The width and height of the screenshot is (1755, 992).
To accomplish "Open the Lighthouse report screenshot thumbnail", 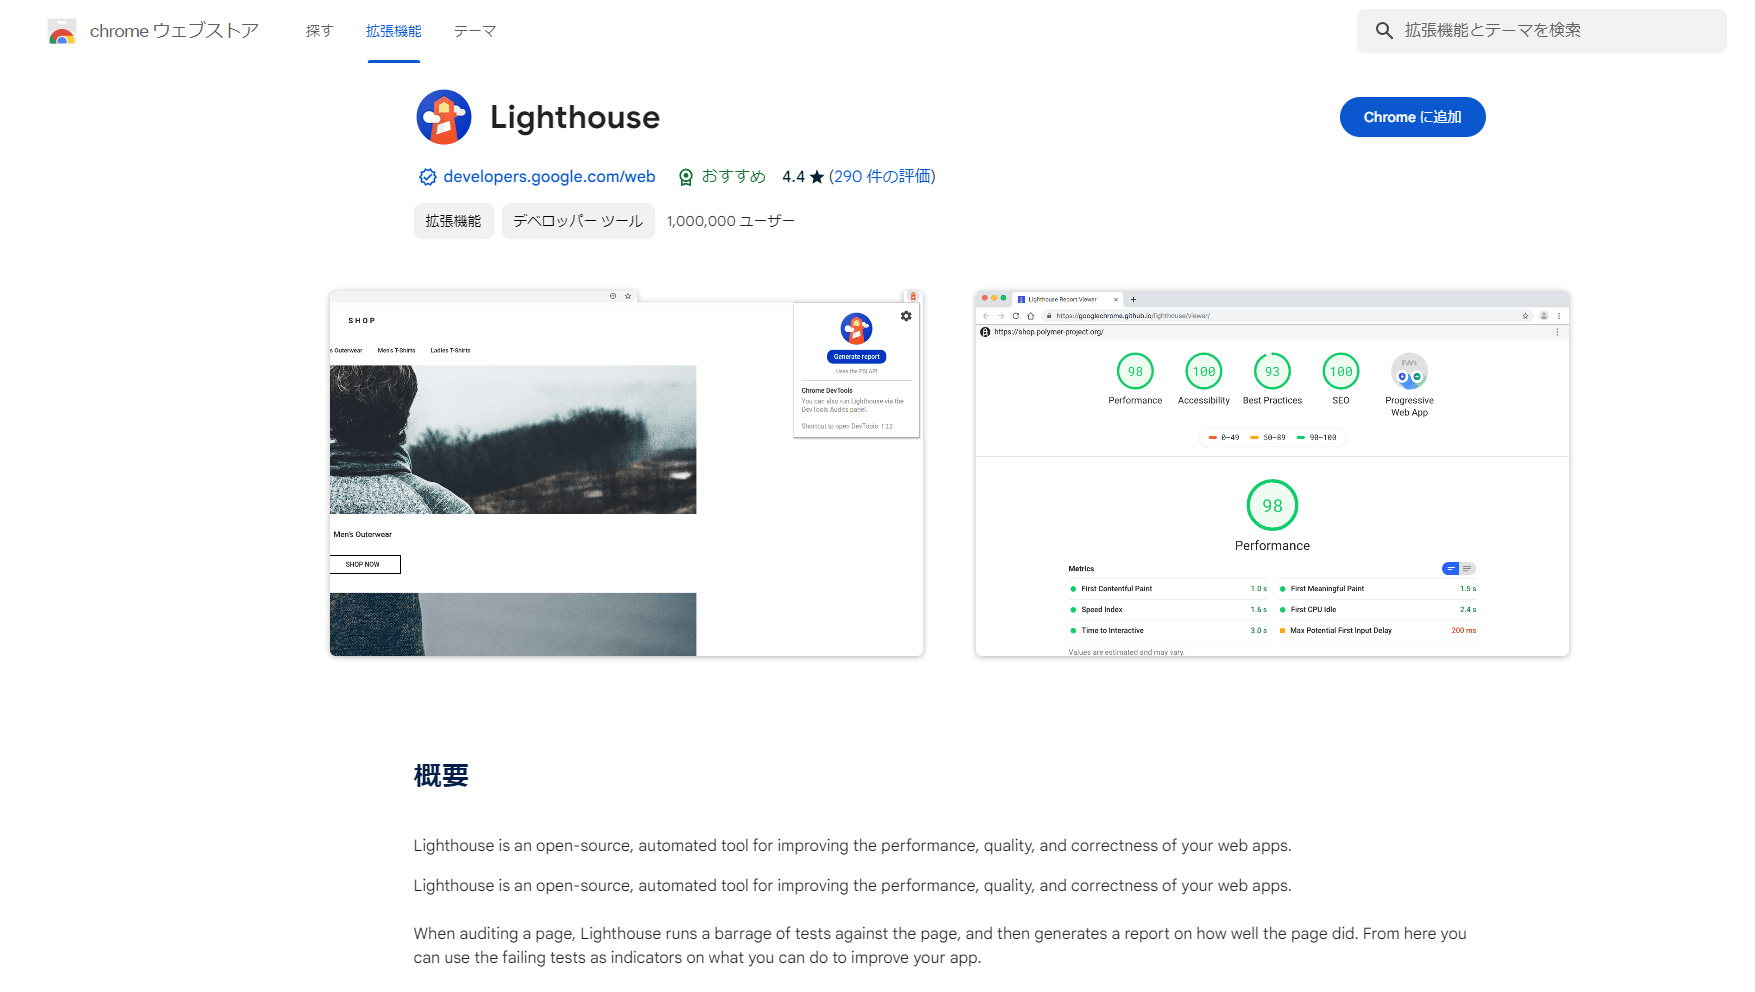I will pyautogui.click(x=1272, y=474).
